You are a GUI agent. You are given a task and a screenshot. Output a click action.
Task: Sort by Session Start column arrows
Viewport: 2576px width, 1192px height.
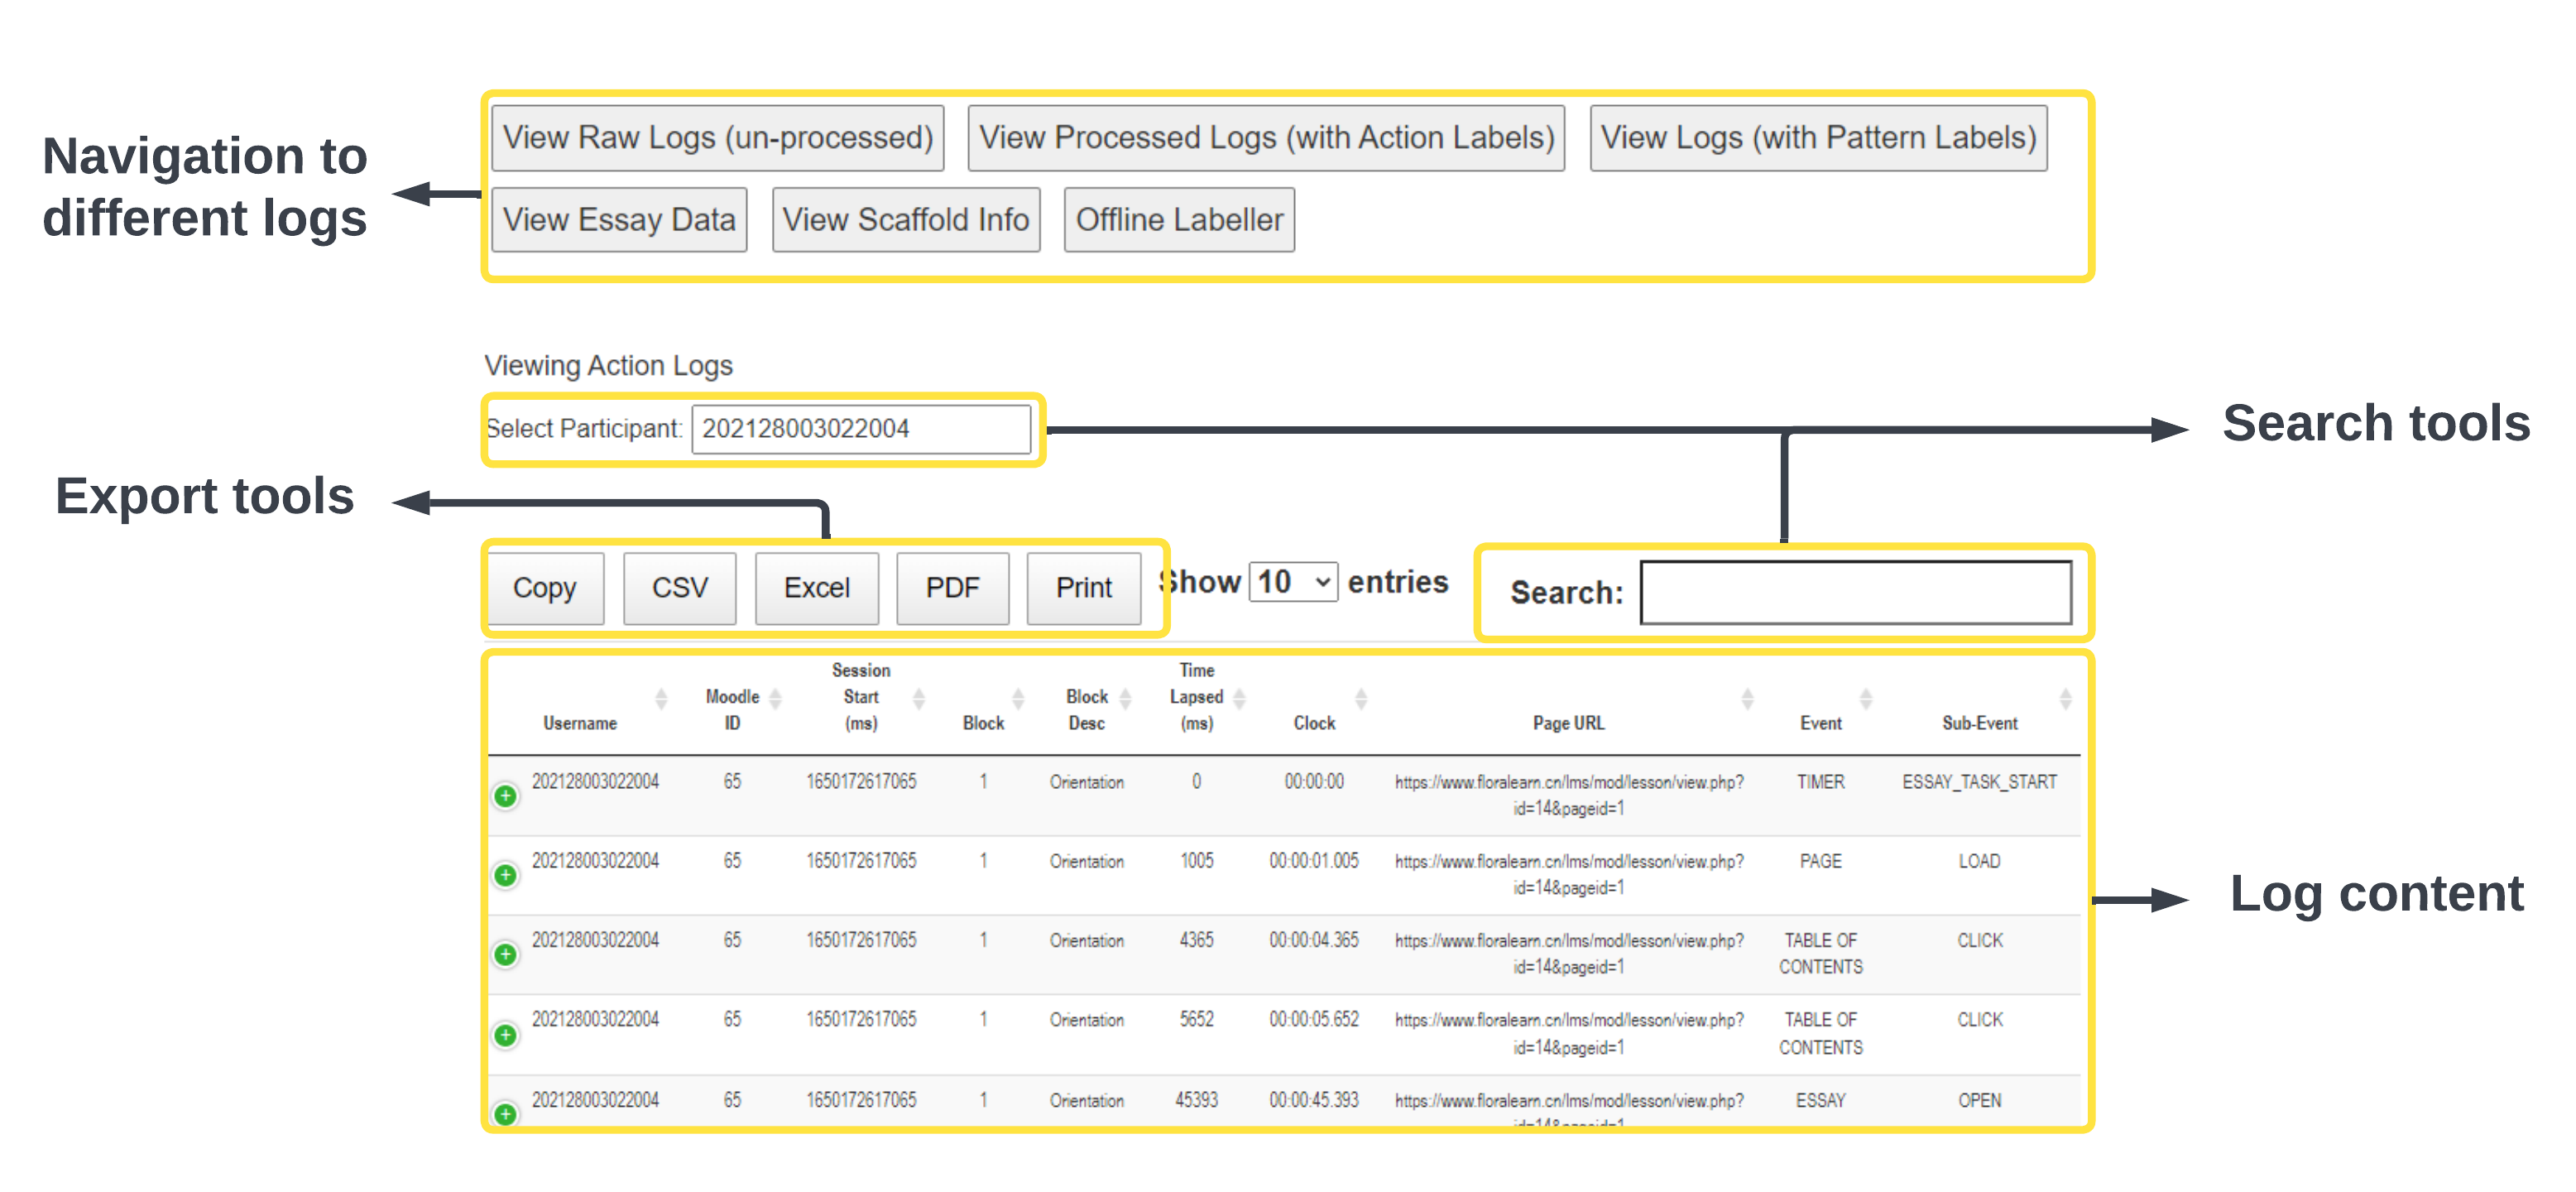point(919,698)
